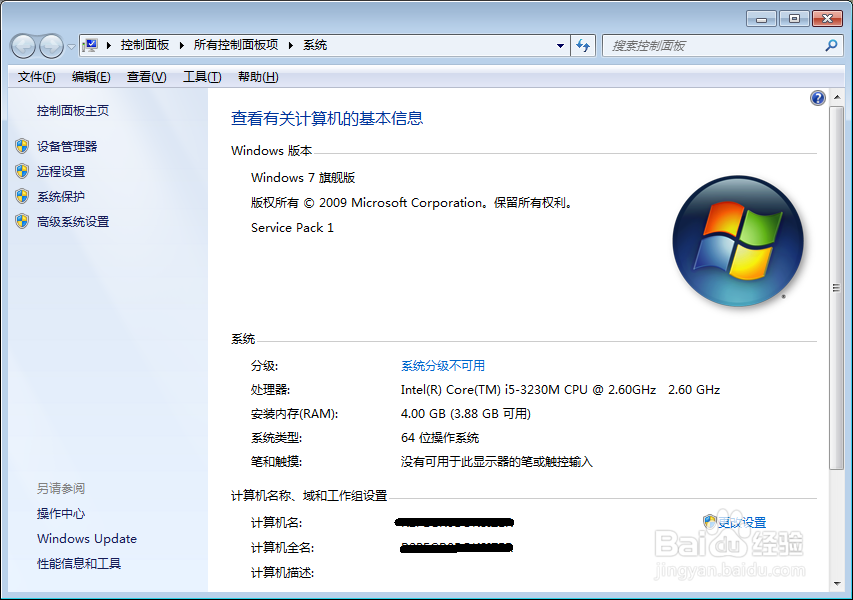
Task: Click the Windows 7 logo image
Action: click(x=738, y=240)
